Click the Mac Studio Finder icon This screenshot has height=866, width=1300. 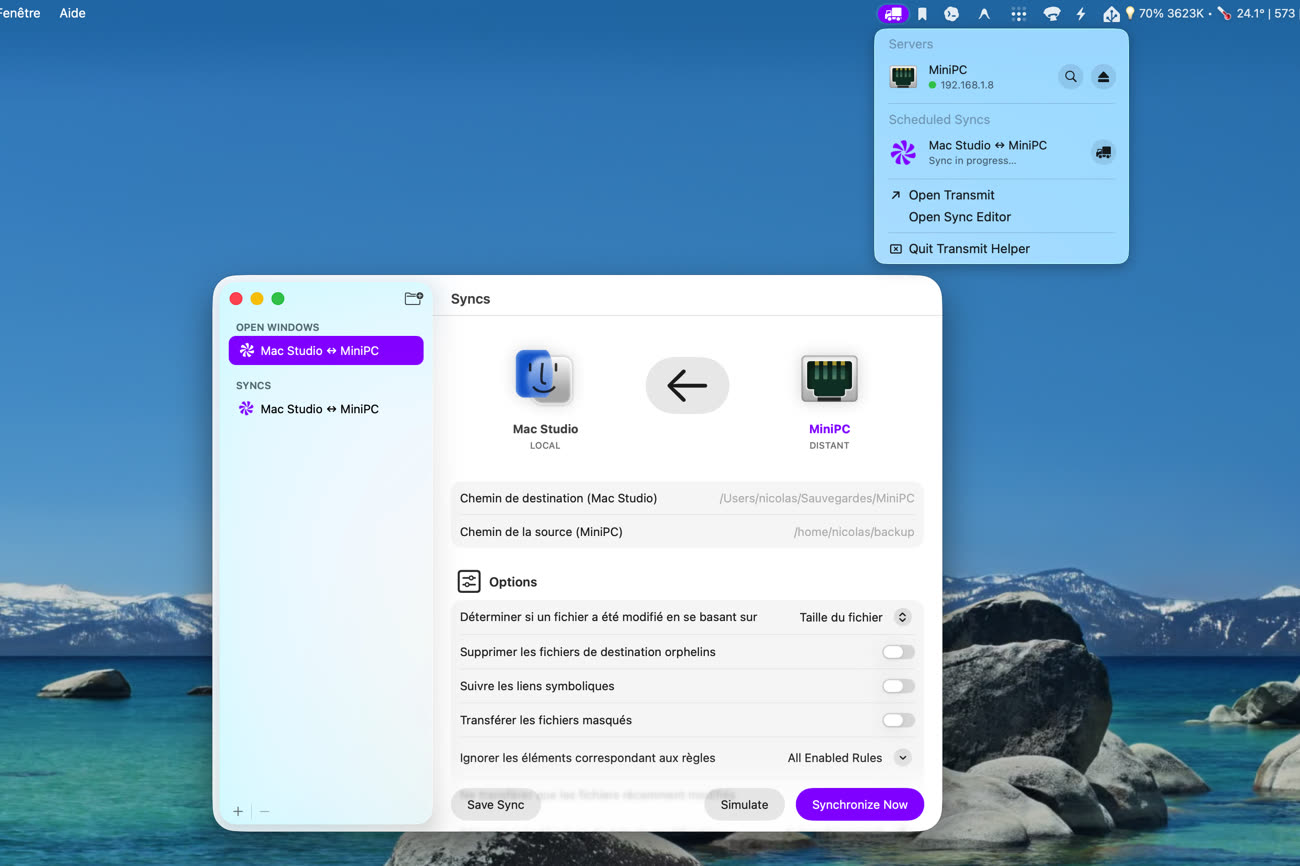(544, 378)
